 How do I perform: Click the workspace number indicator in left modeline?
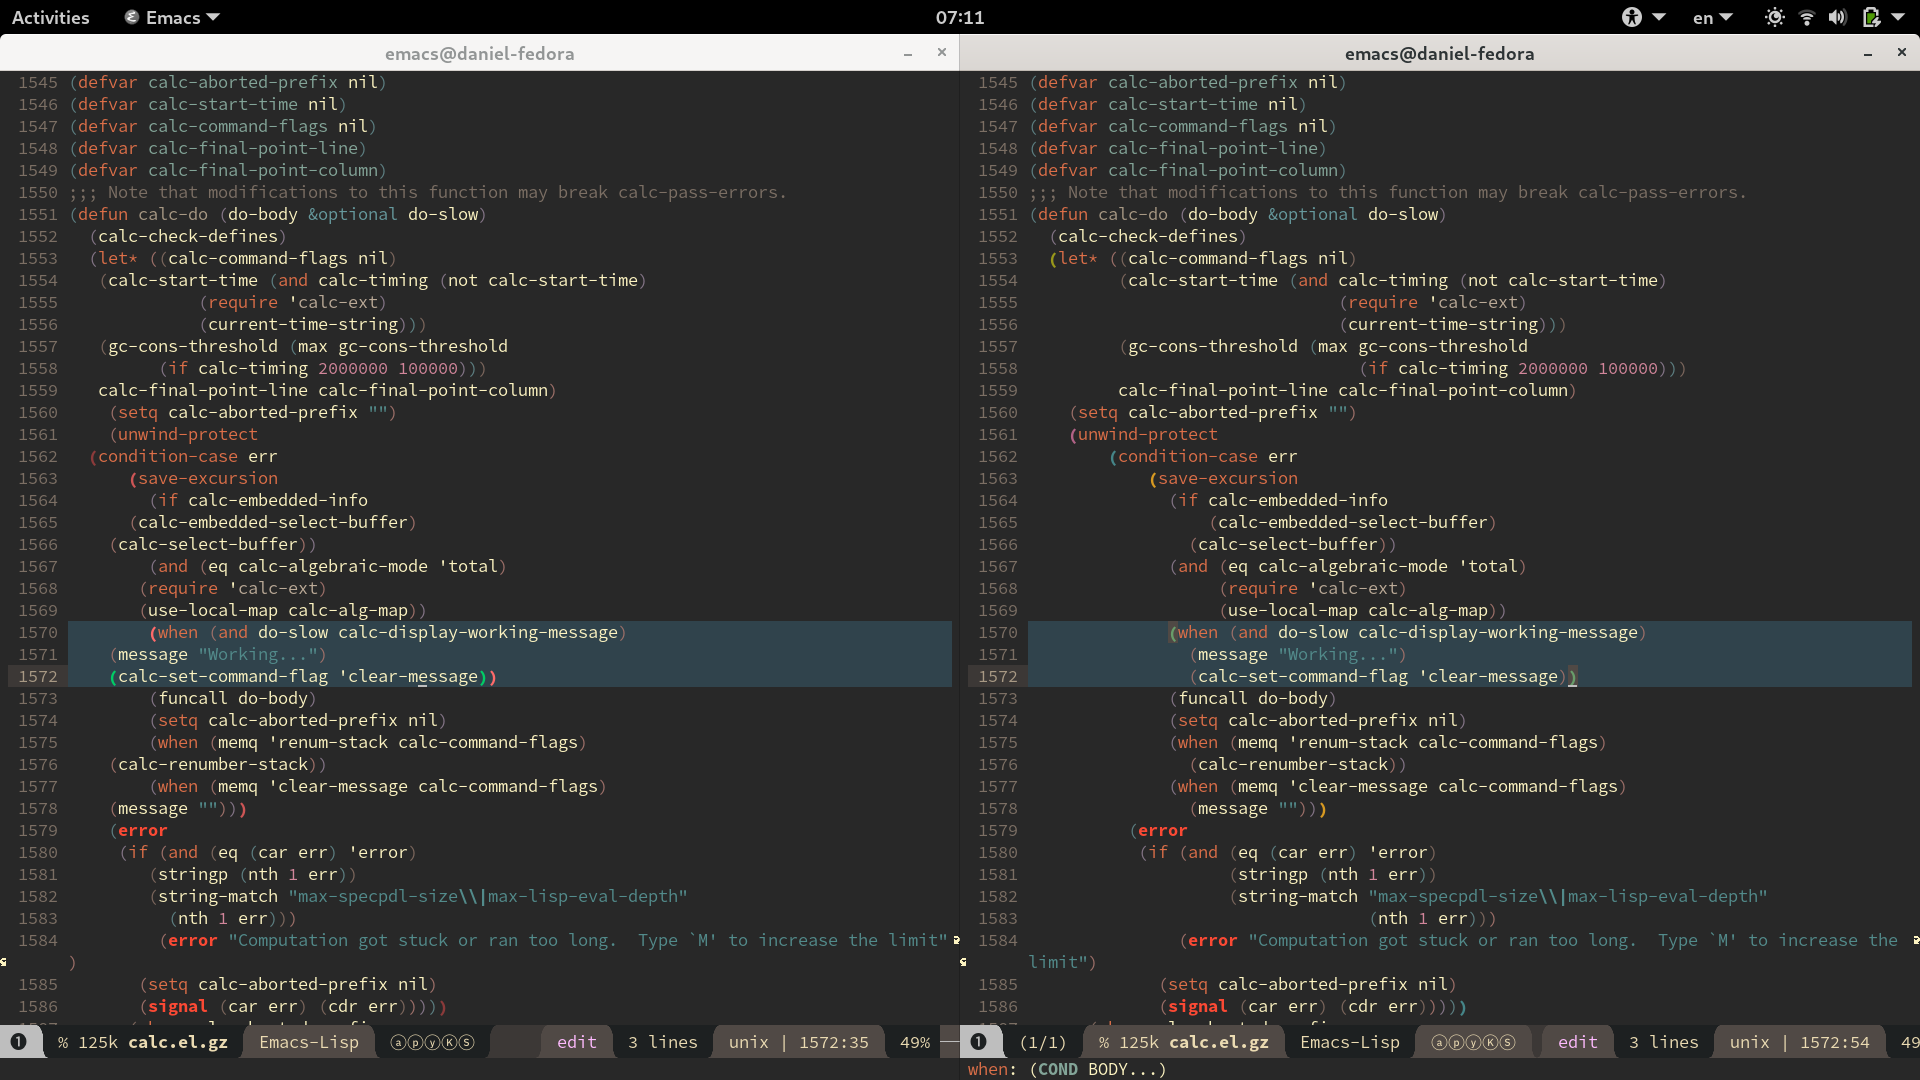(18, 1042)
